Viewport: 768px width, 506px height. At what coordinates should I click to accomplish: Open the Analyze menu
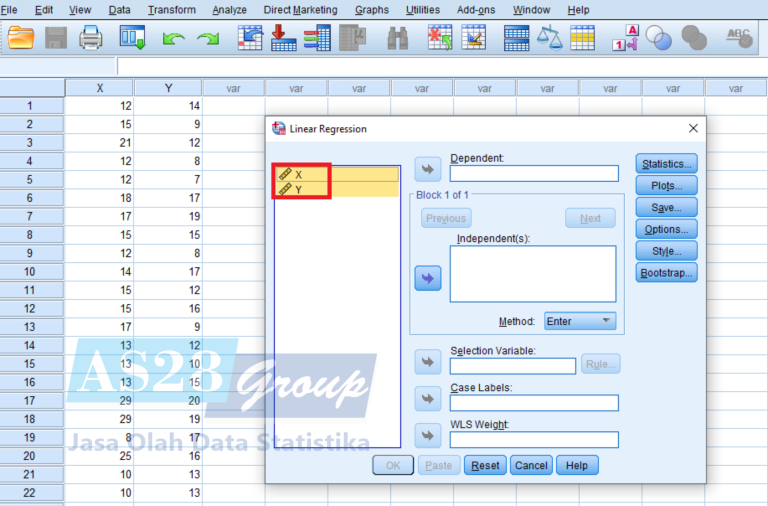(229, 10)
